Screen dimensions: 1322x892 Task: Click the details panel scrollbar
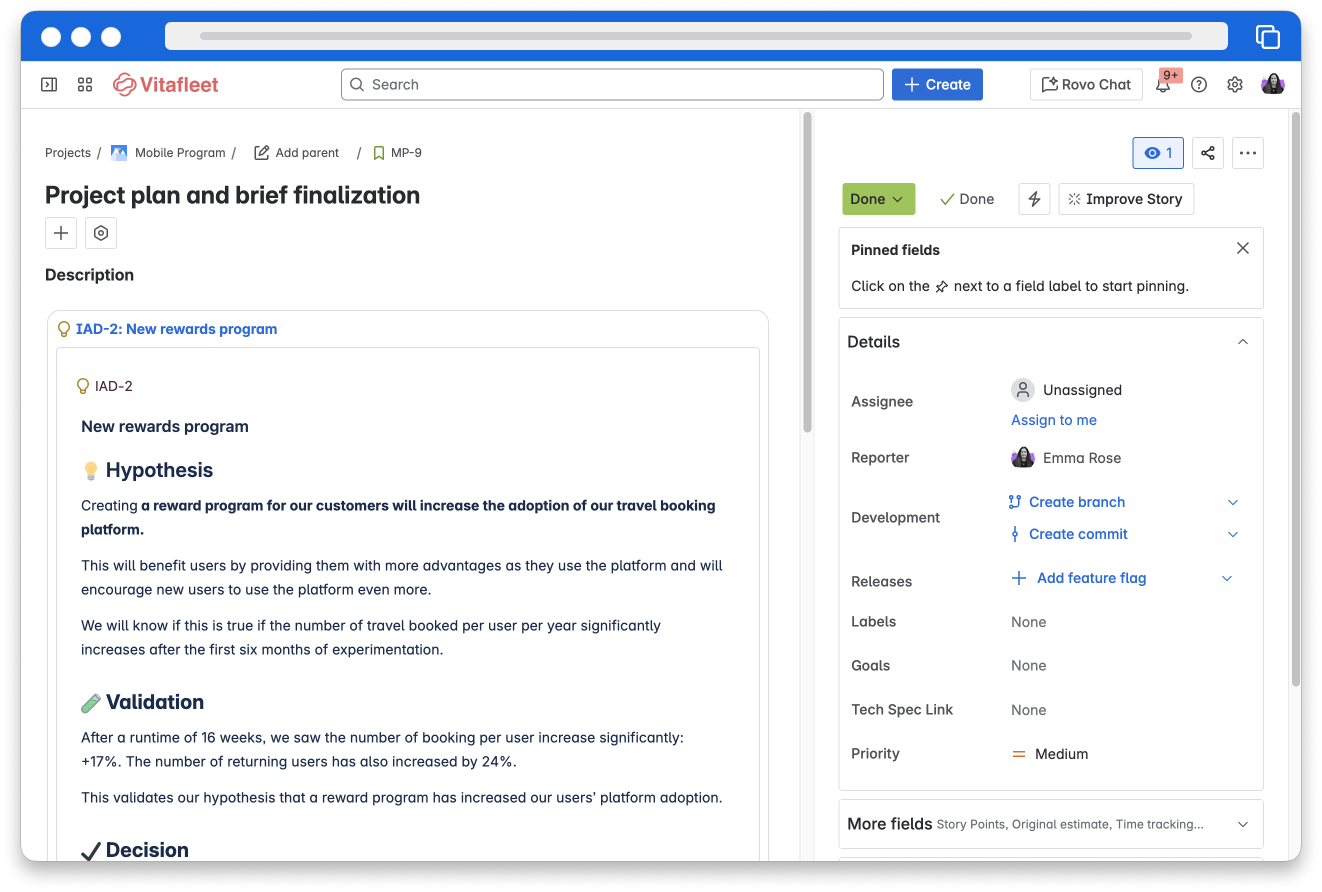(x=1296, y=400)
